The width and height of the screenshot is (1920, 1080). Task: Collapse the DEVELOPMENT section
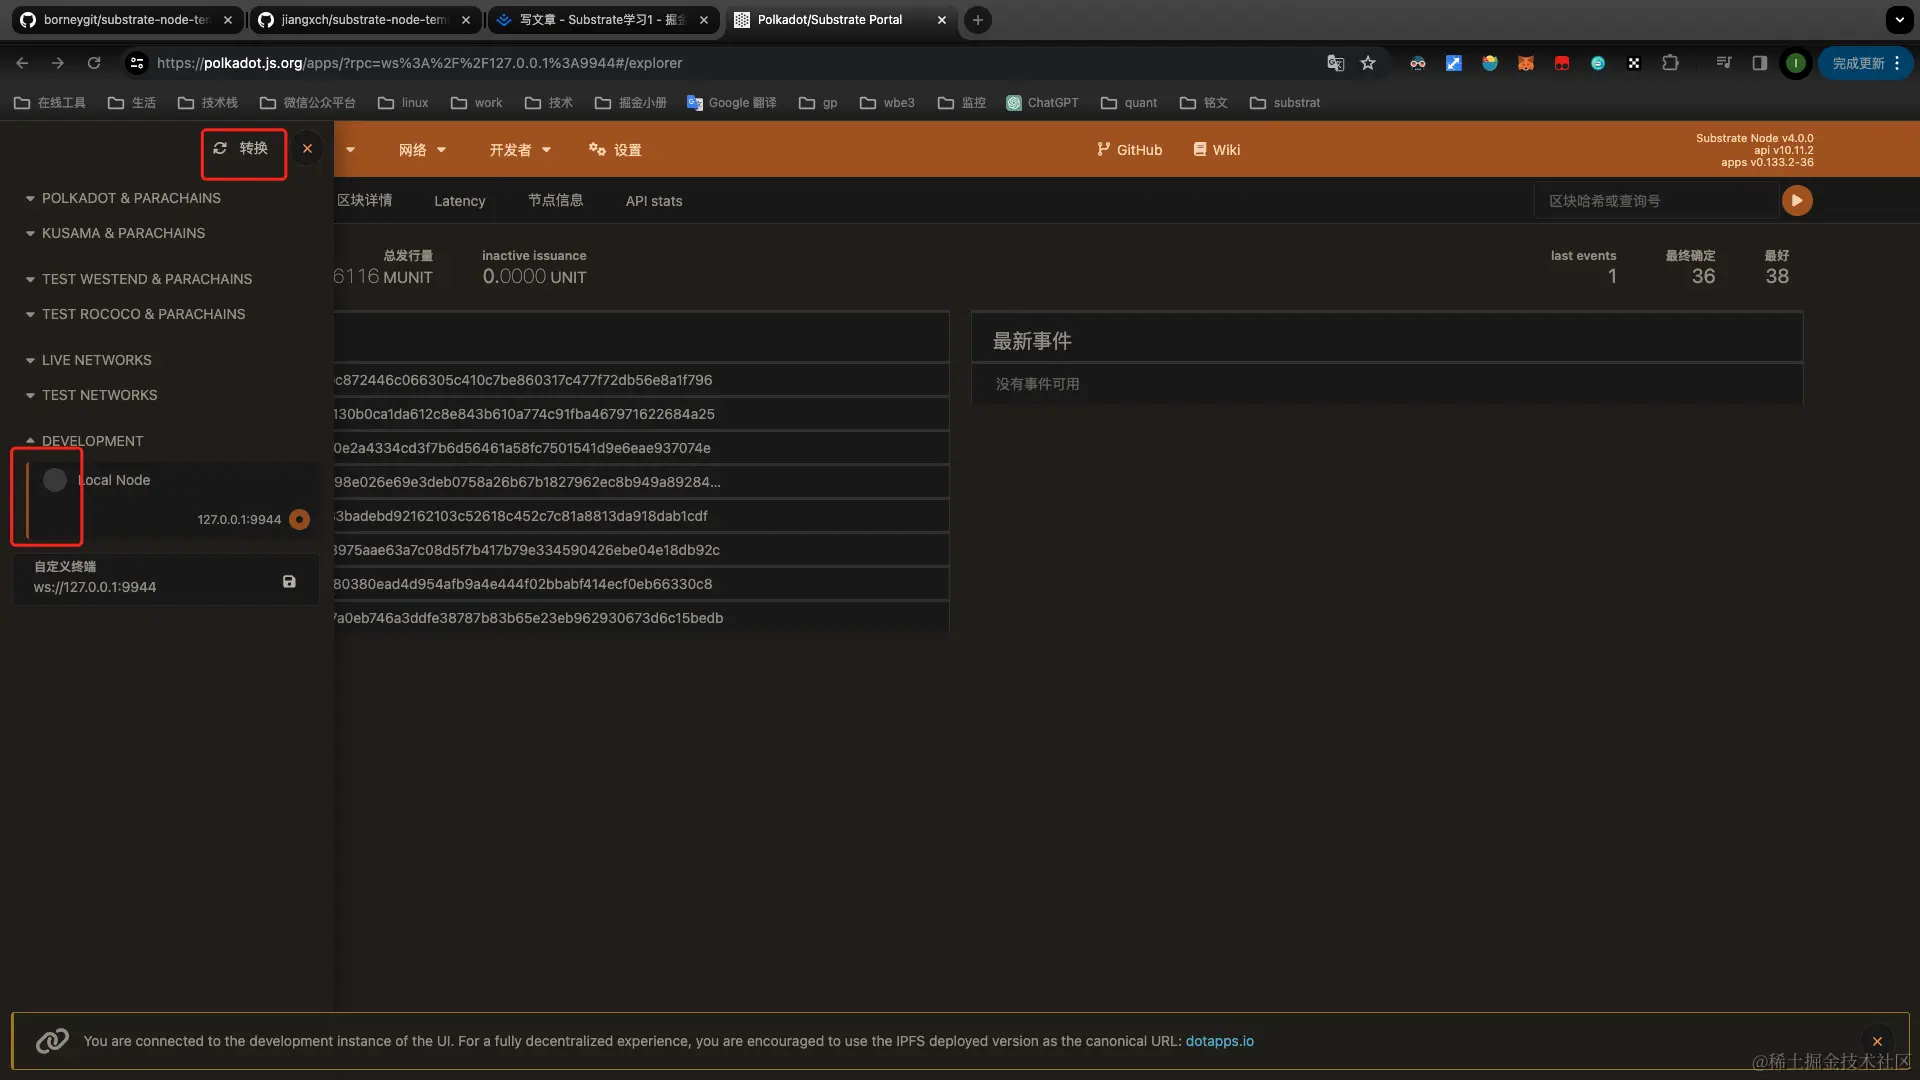point(91,441)
